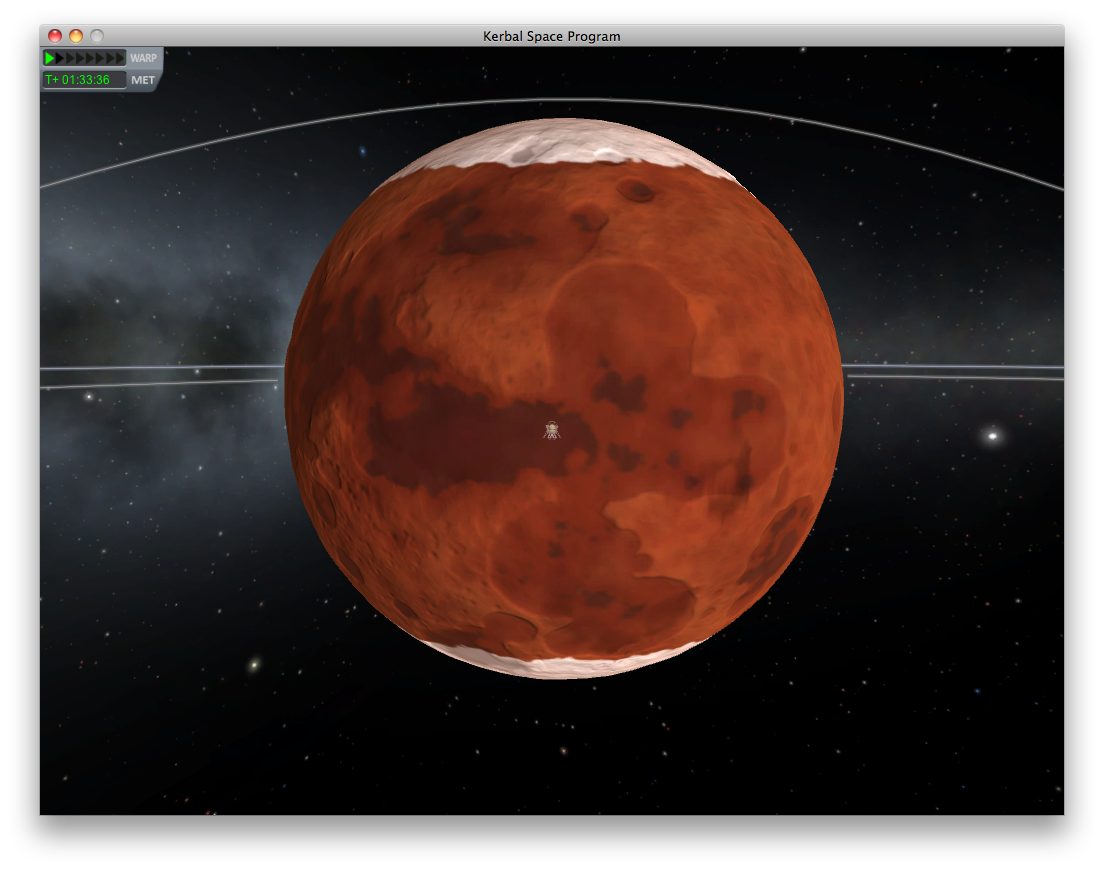1104x870 pixels.
Task: Close the Kerbal Space Program window
Action: 55,36
